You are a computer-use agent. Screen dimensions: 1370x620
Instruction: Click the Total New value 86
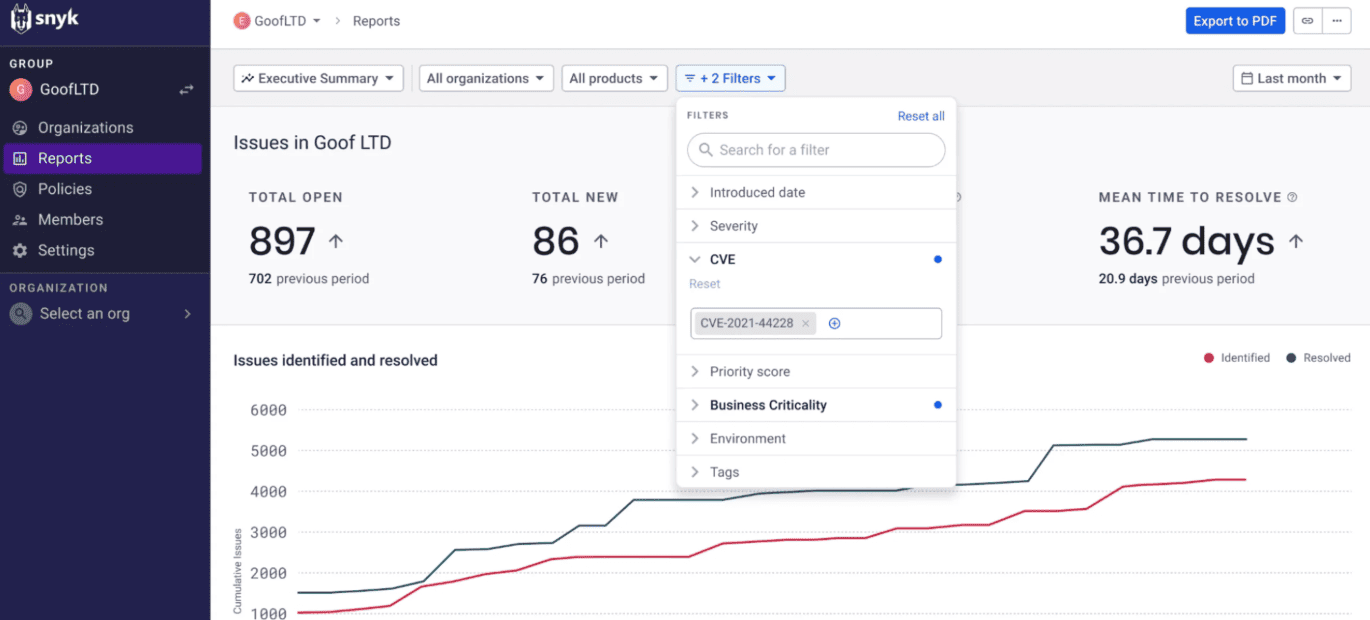click(556, 241)
